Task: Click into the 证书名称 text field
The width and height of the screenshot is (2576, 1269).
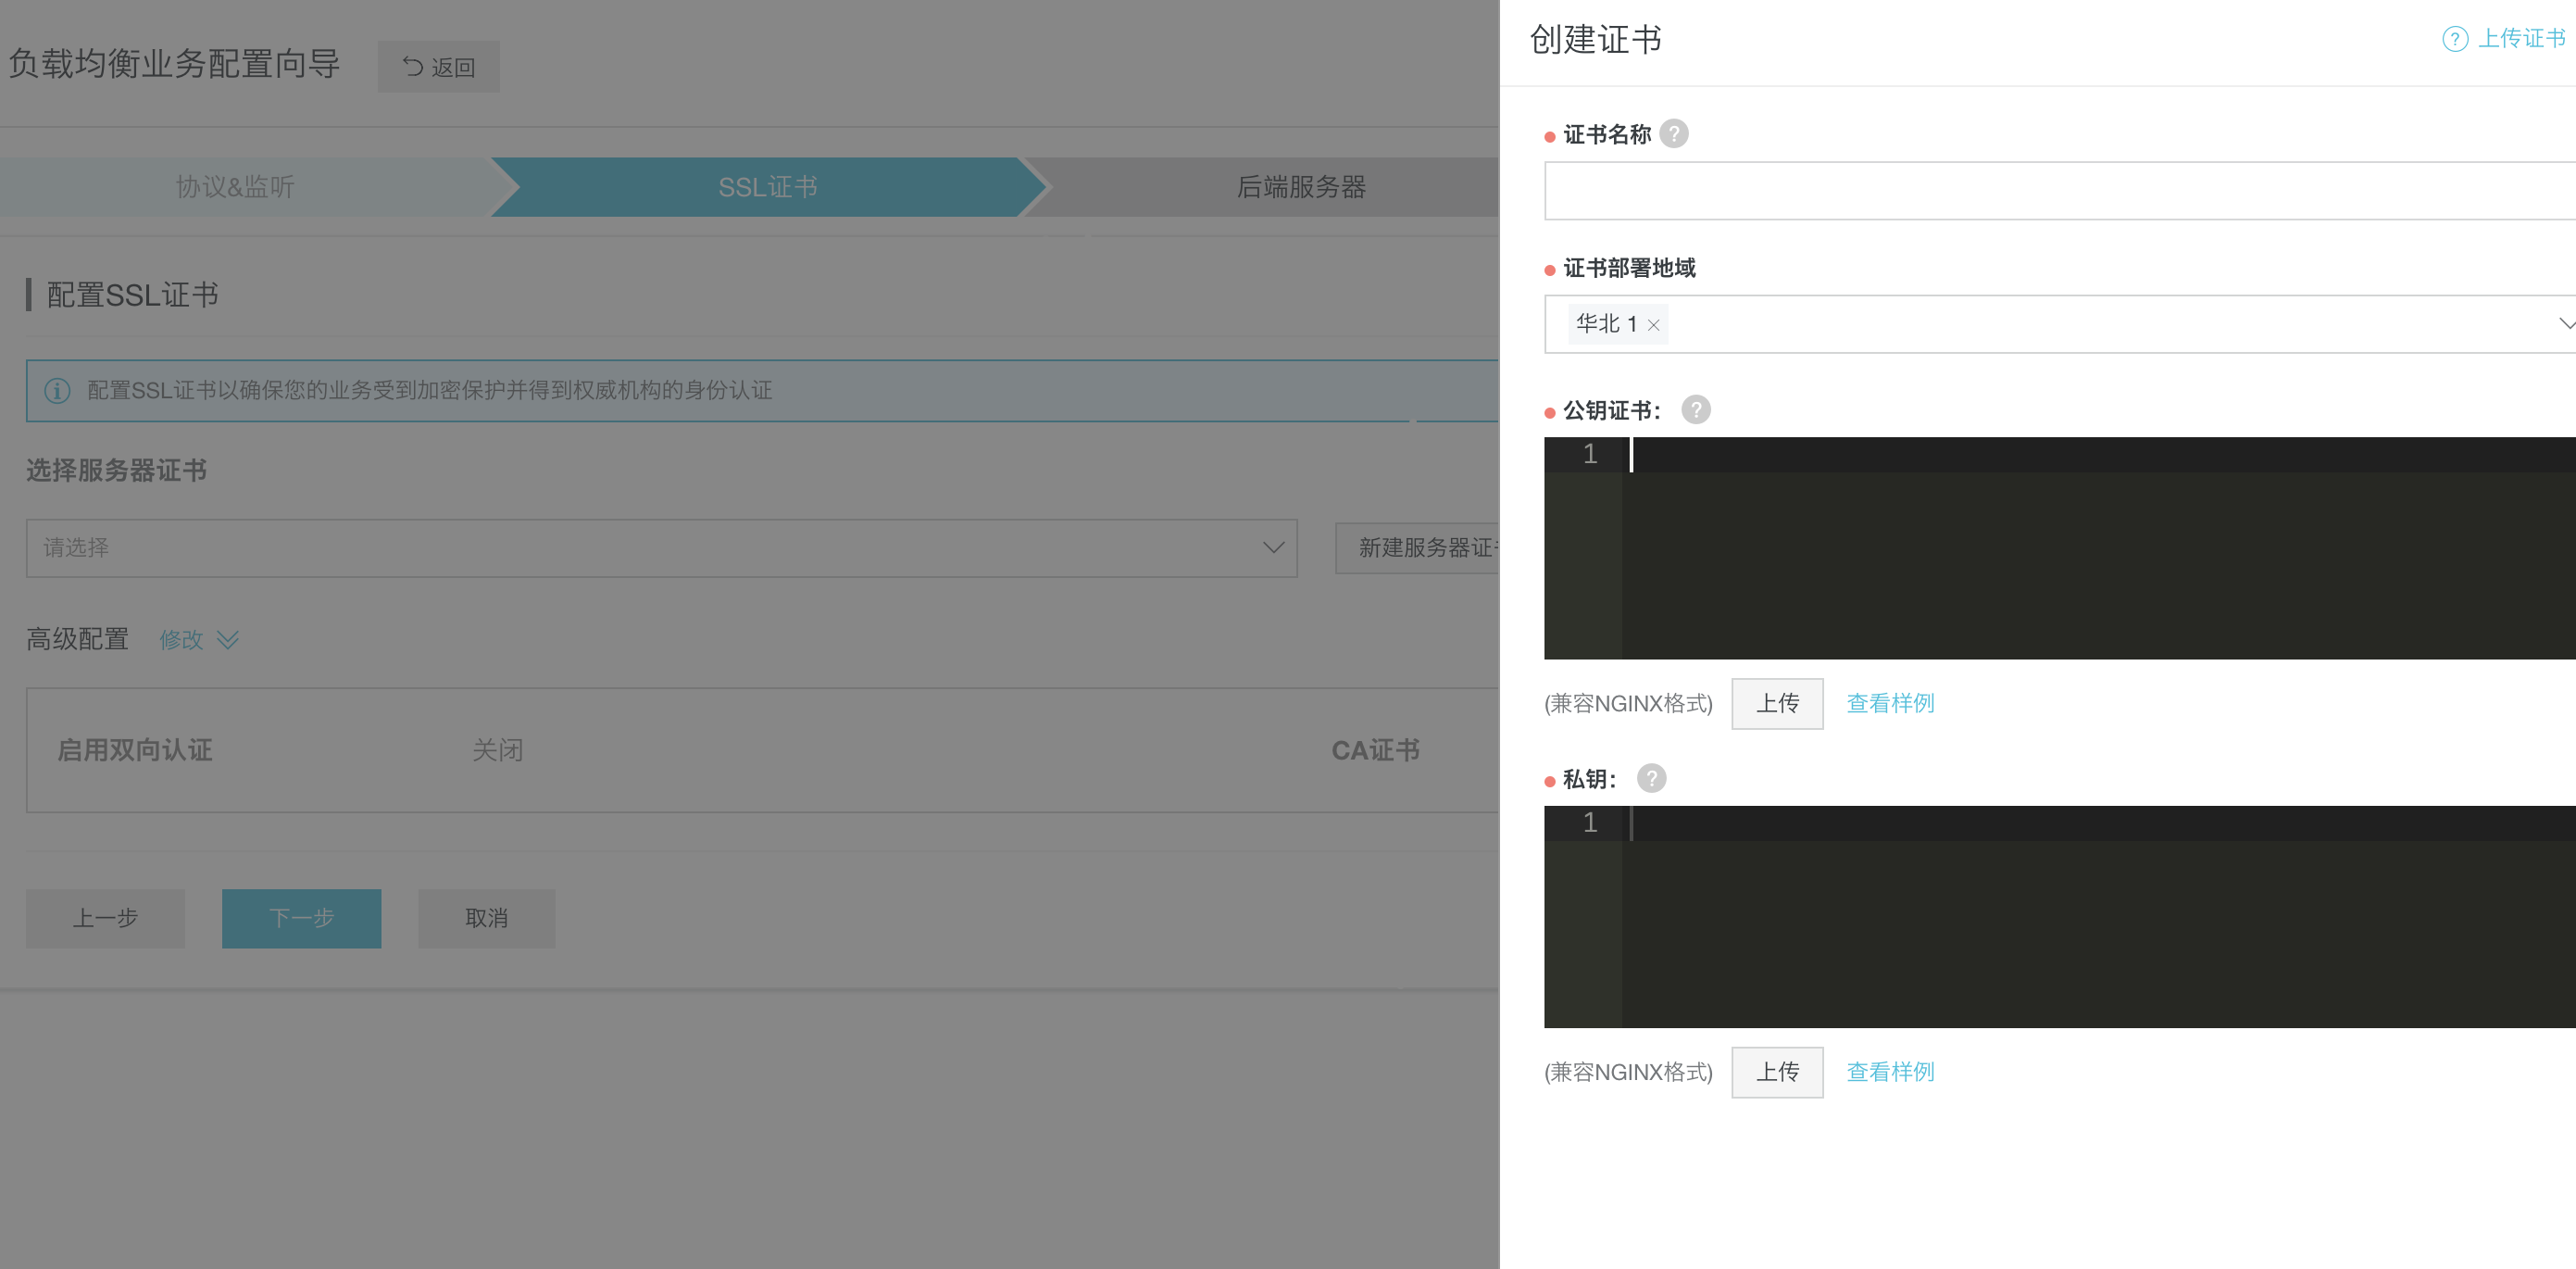Action: click(x=2058, y=191)
